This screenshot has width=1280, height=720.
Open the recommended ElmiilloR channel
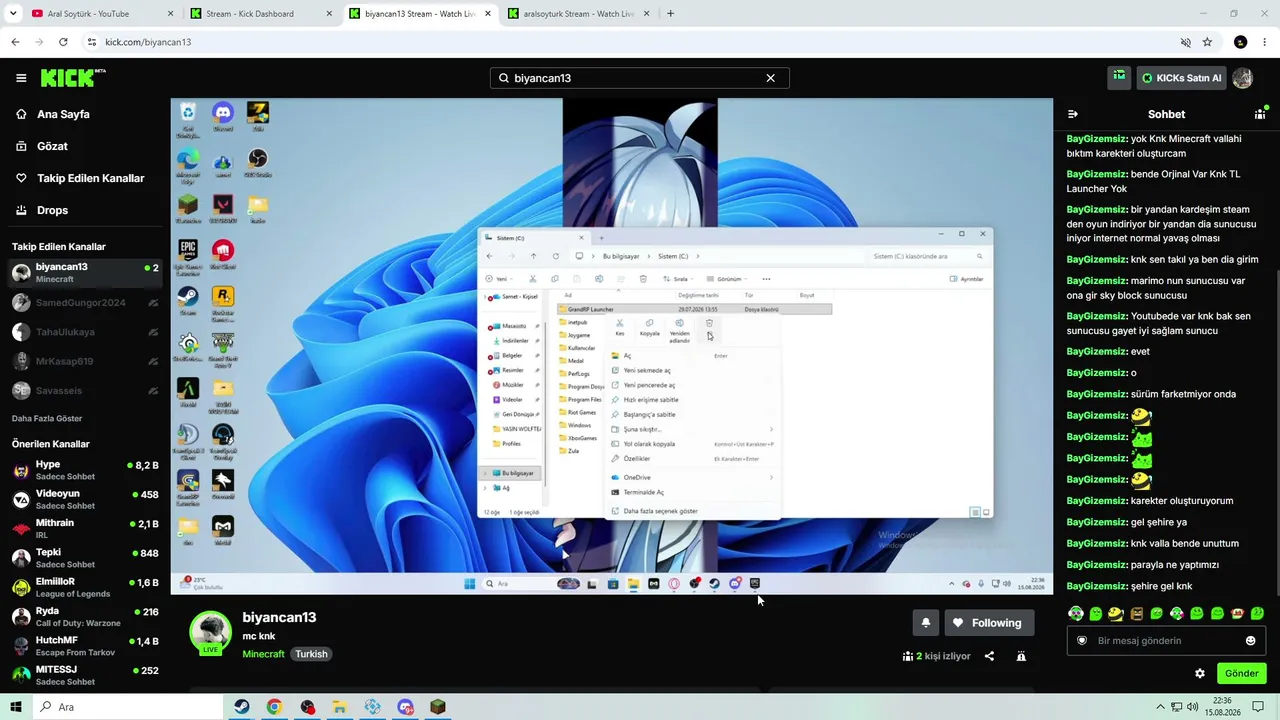(x=85, y=587)
